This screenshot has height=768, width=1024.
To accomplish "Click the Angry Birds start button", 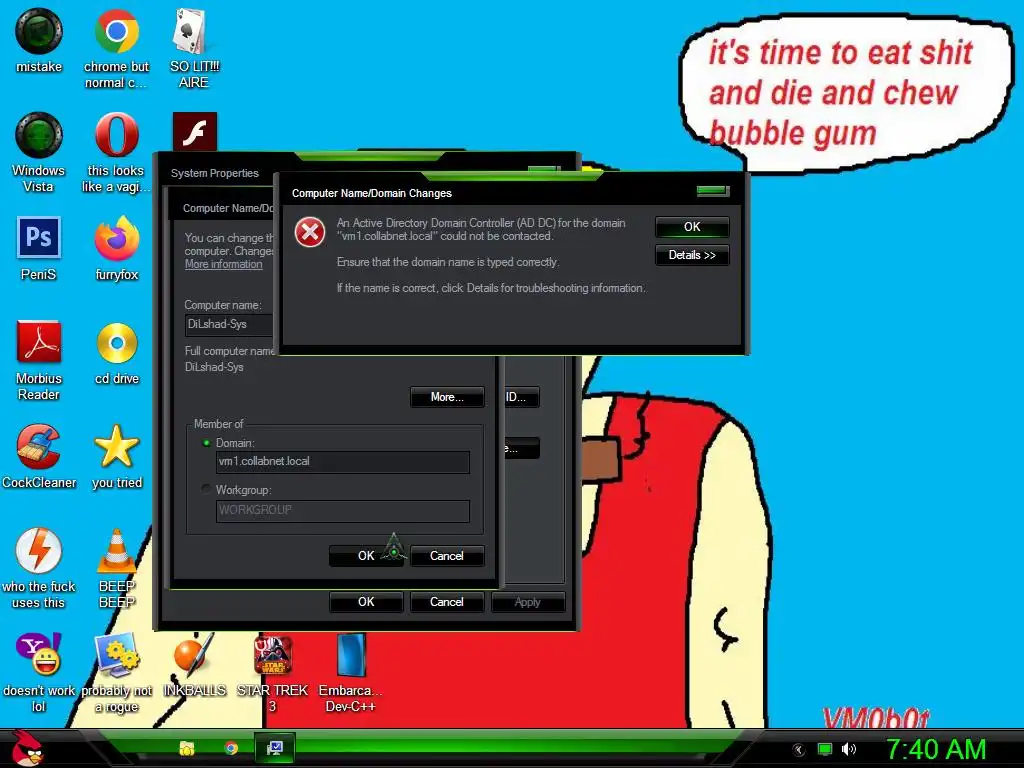I will [x=27, y=748].
